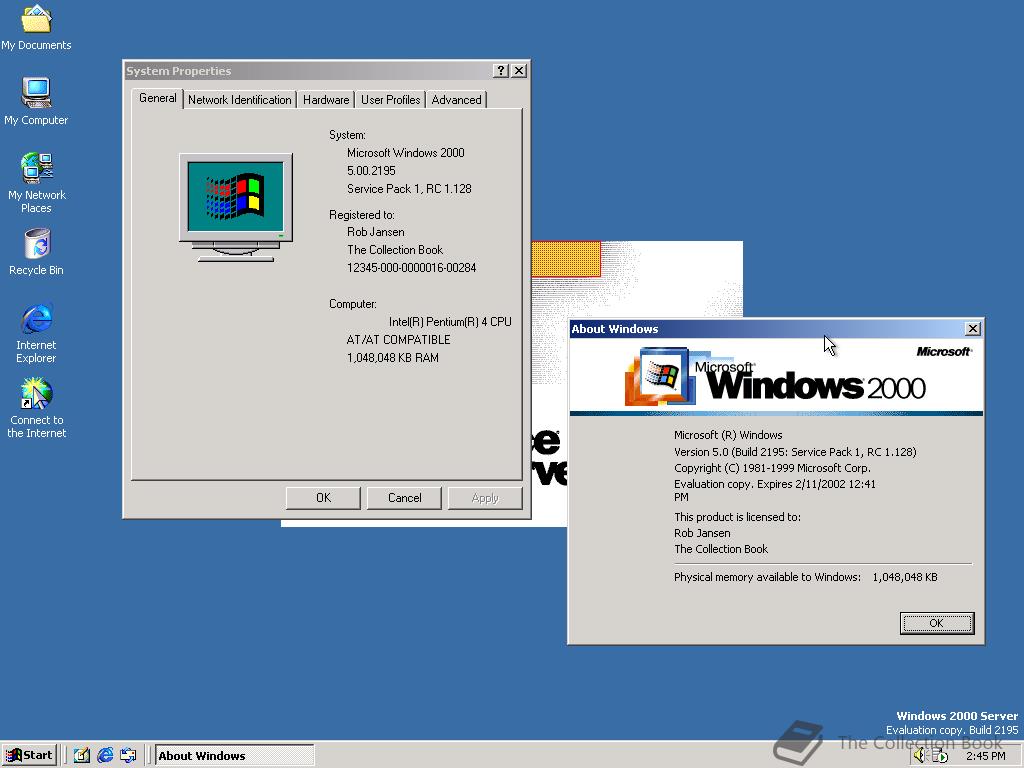Click "1,048,048 KB RAM" text
The height and width of the screenshot is (768, 1024).
(392, 358)
